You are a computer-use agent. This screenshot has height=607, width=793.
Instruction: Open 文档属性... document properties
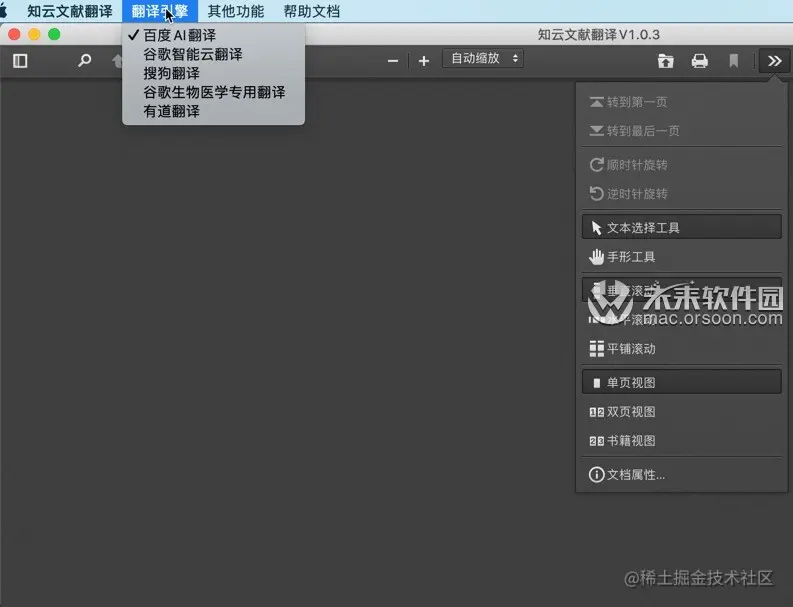coord(682,474)
